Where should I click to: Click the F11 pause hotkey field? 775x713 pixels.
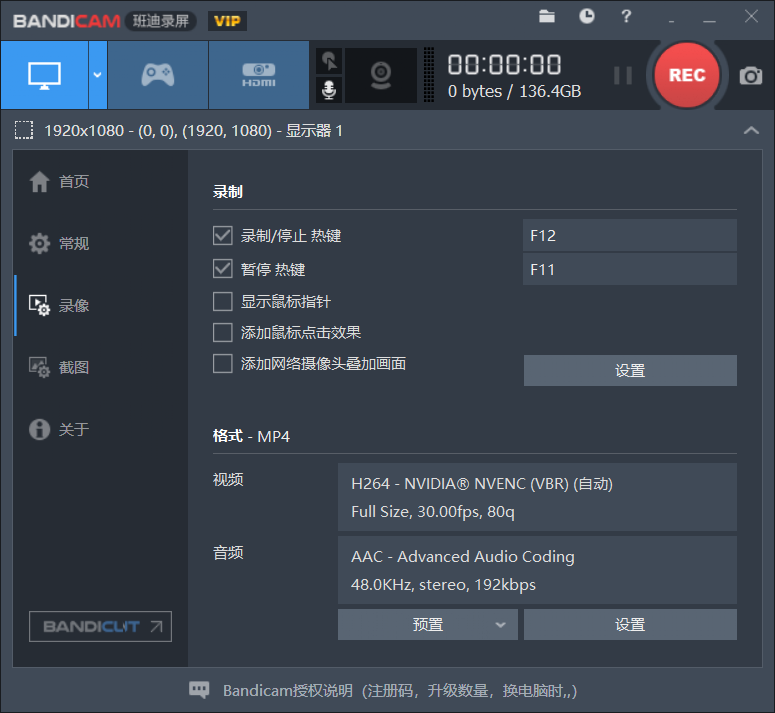point(630,269)
